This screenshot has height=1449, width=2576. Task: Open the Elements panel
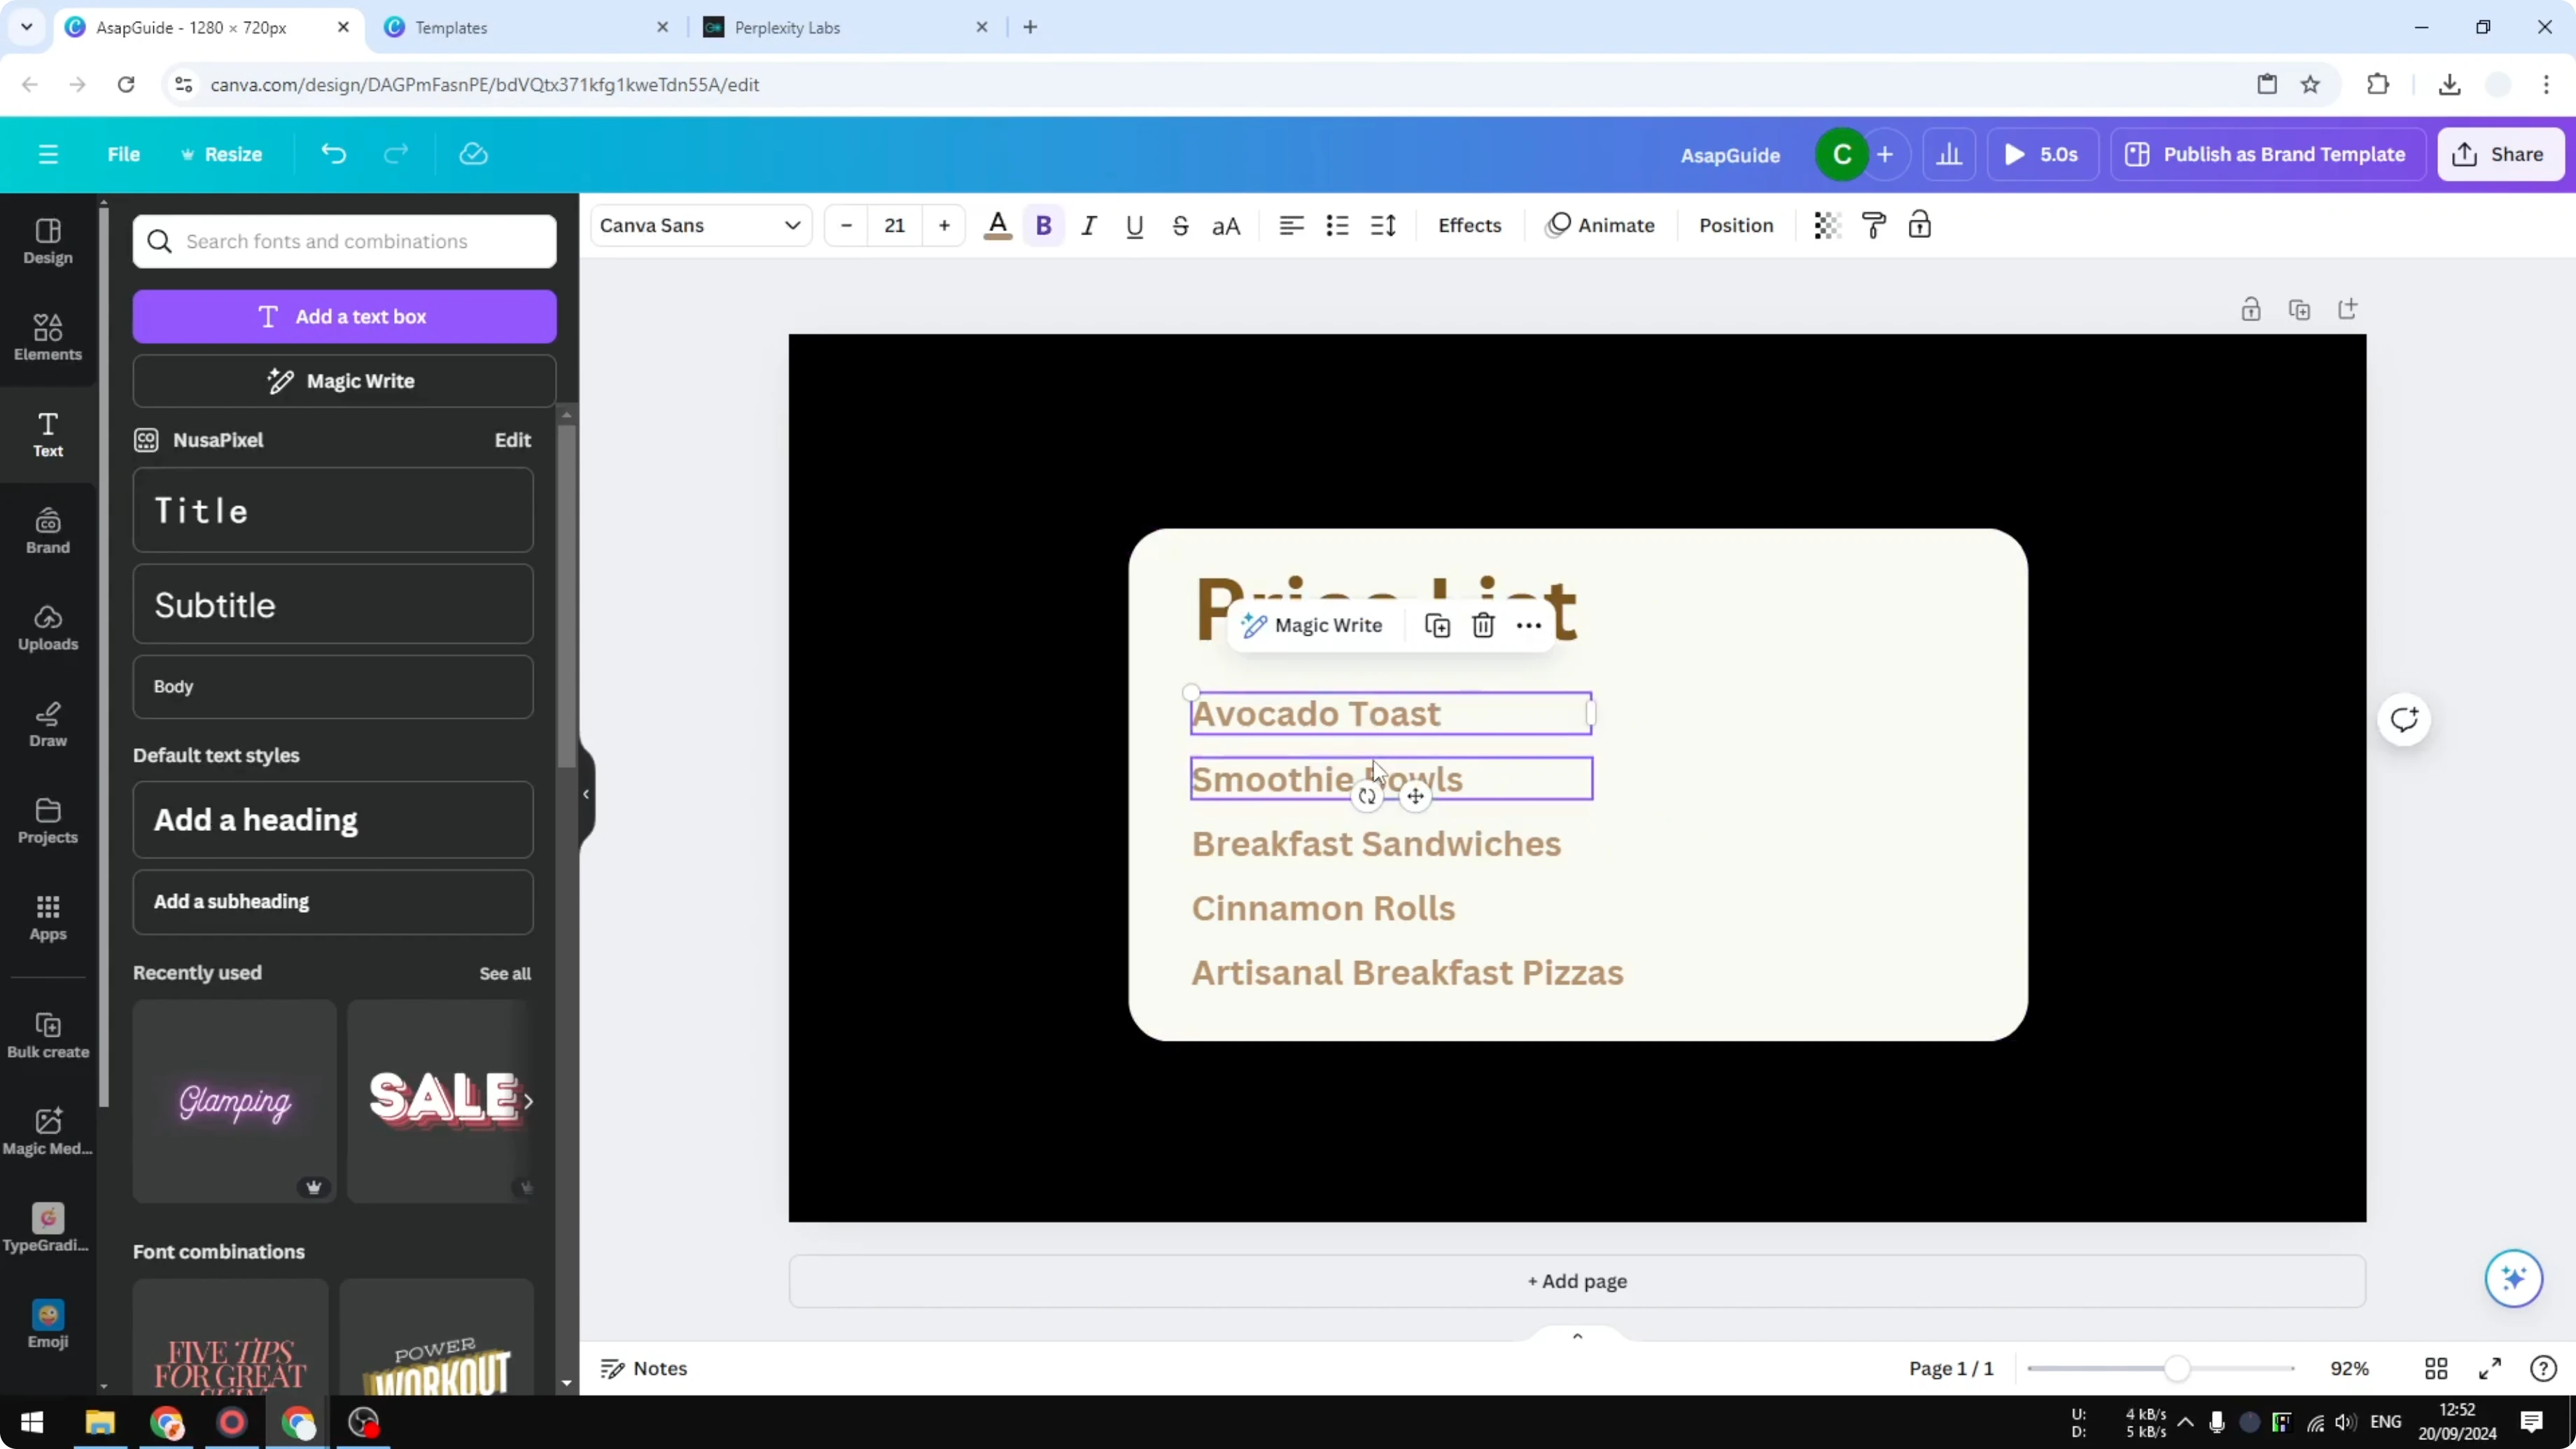click(48, 338)
